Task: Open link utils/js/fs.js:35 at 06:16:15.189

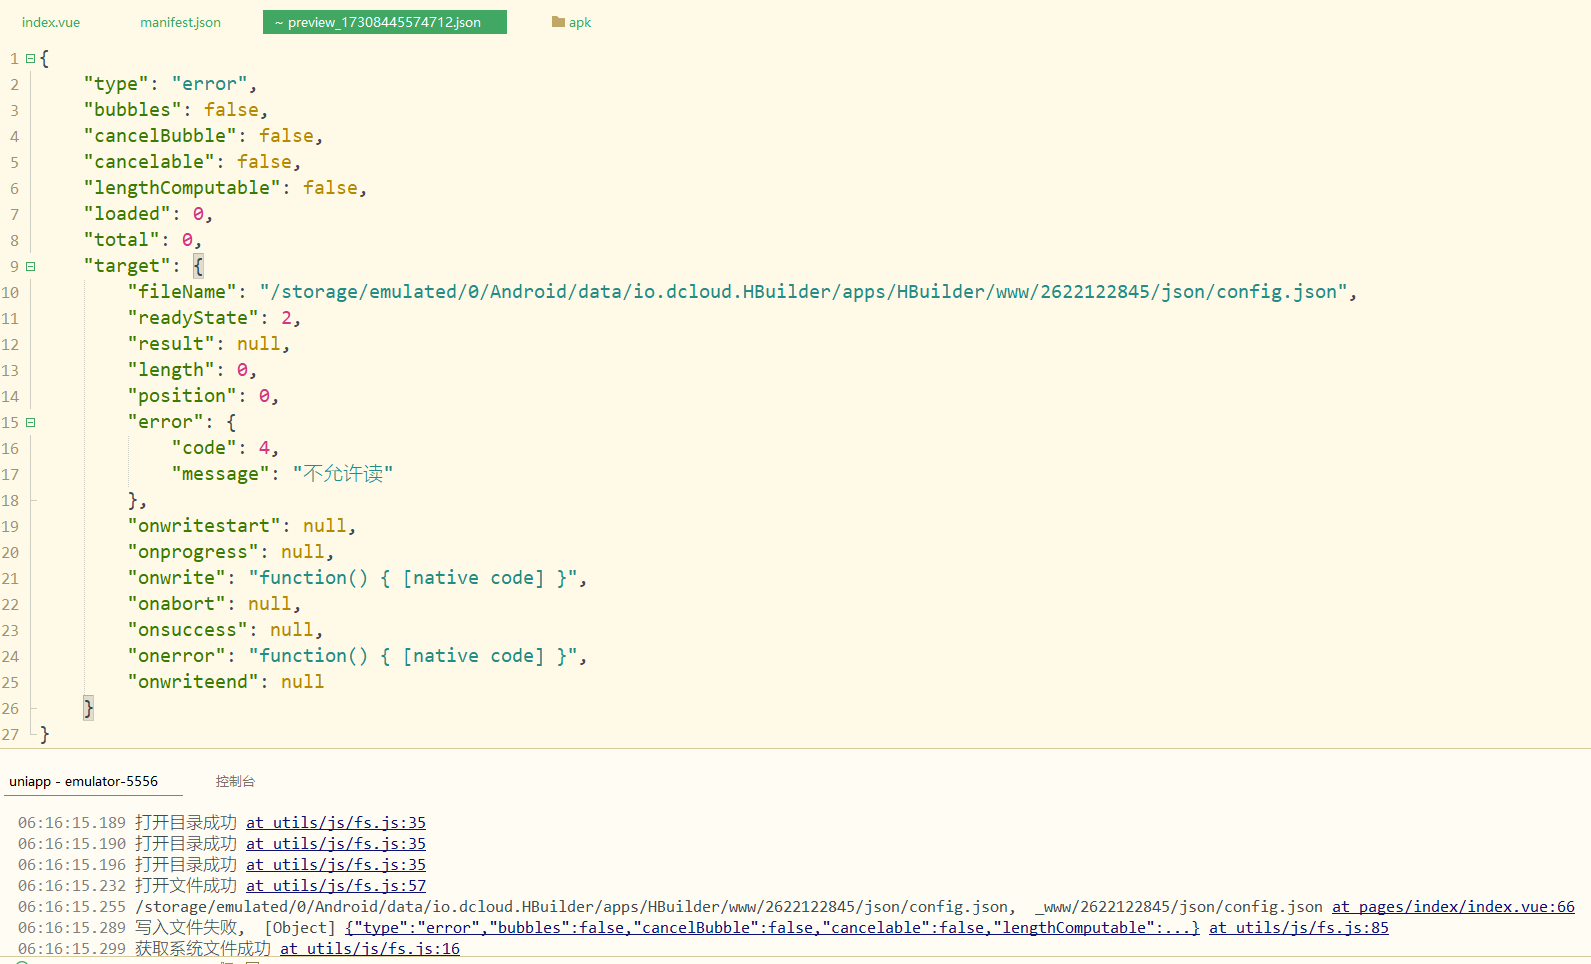Action: pyautogui.click(x=336, y=823)
